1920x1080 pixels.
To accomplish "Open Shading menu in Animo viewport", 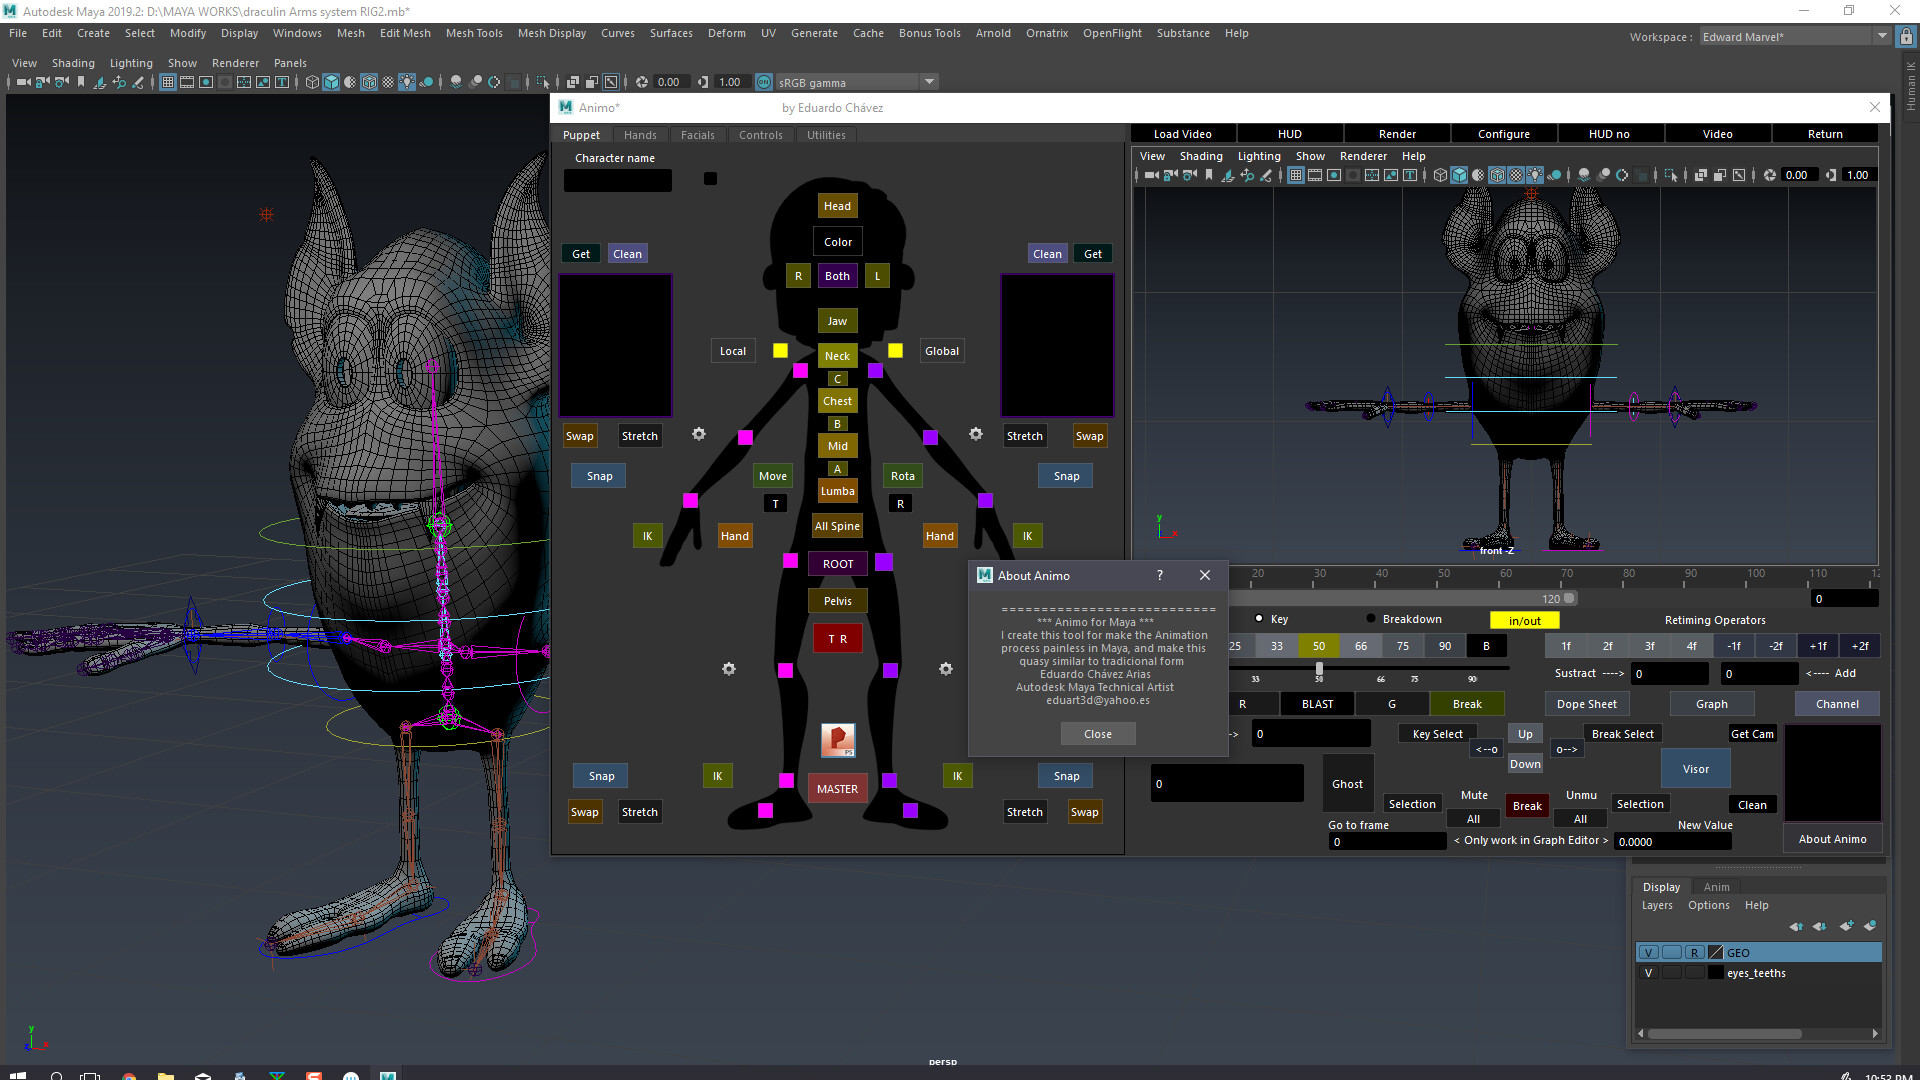I will (x=1201, y=156).
